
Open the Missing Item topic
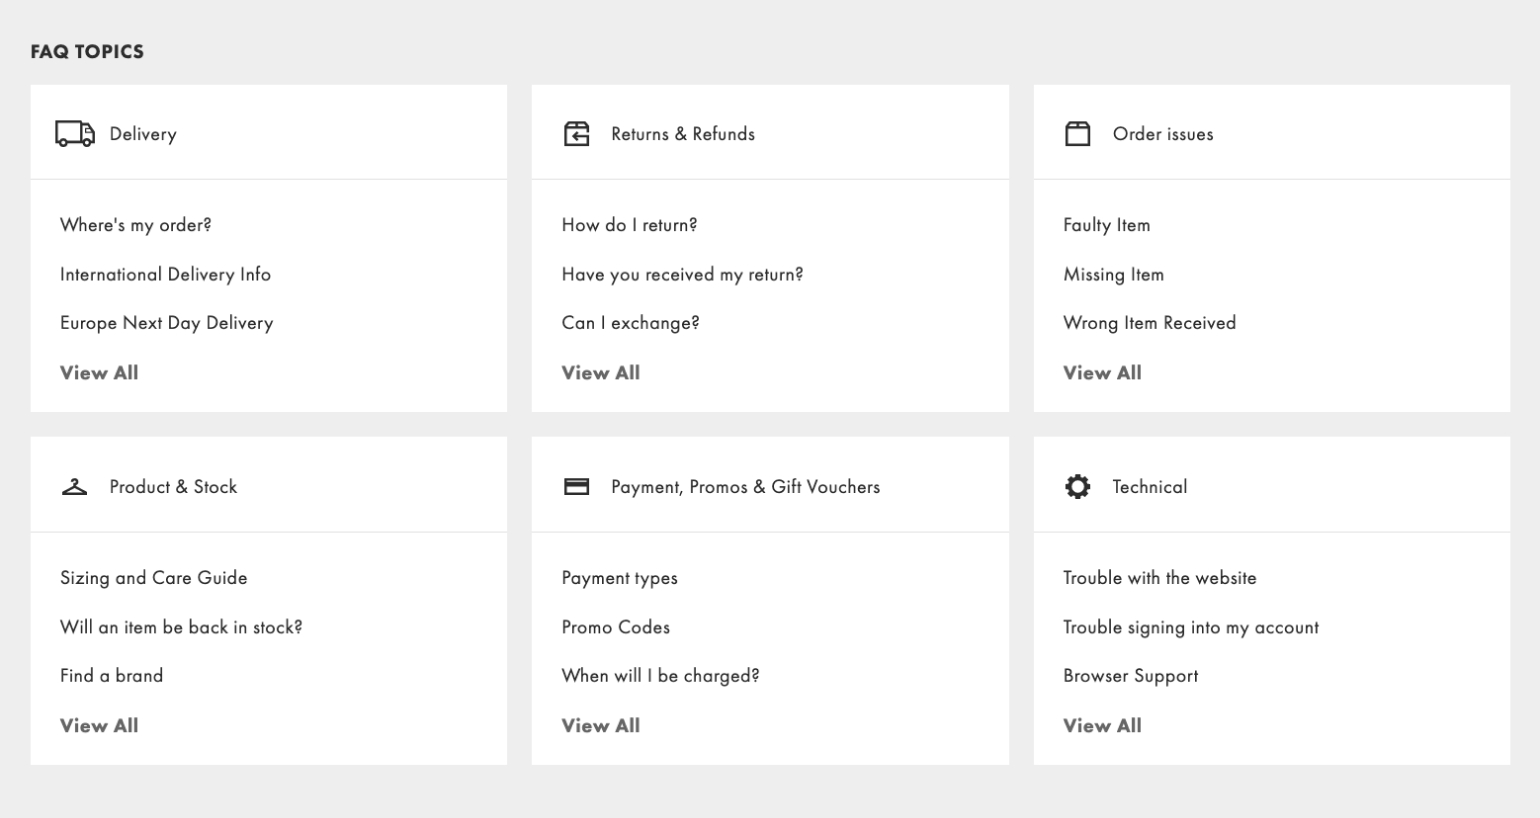1114,274
